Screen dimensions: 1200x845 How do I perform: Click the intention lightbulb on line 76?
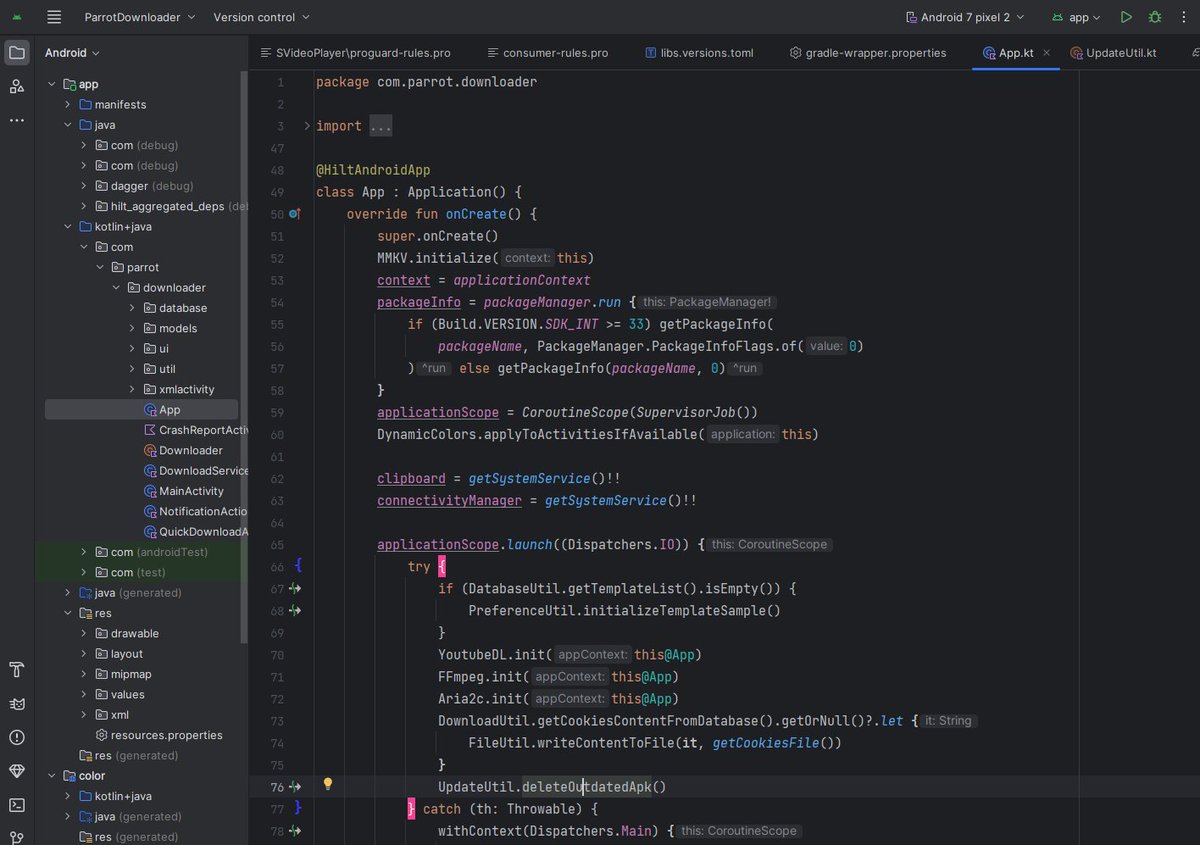click(328, 786)
